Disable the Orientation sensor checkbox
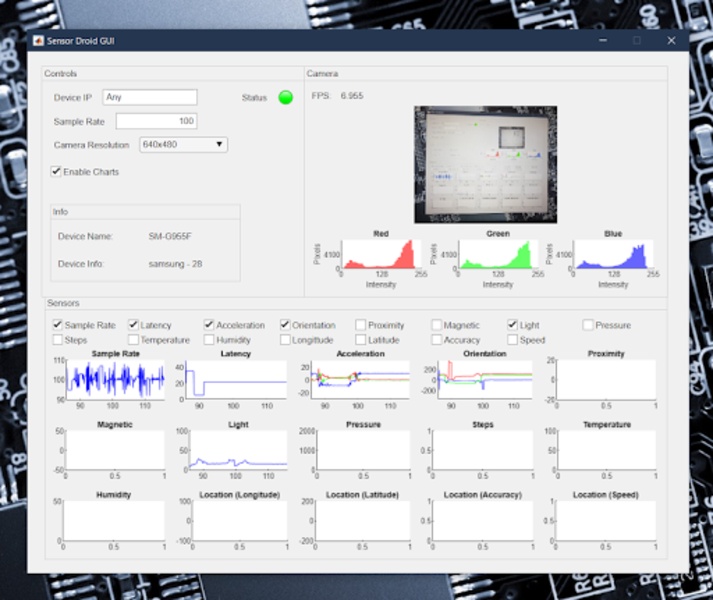This screenshot has height=600, width=713. [285, 325]
